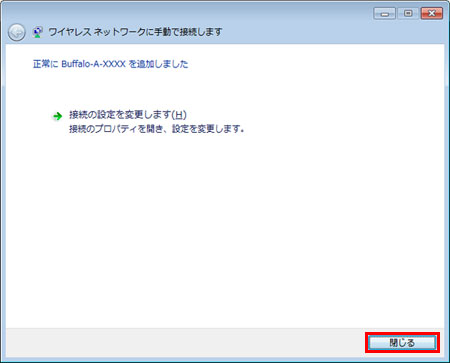Click the wireless network wizard icon
Viewport: 450px width, 363px height.
pos(38,32)
